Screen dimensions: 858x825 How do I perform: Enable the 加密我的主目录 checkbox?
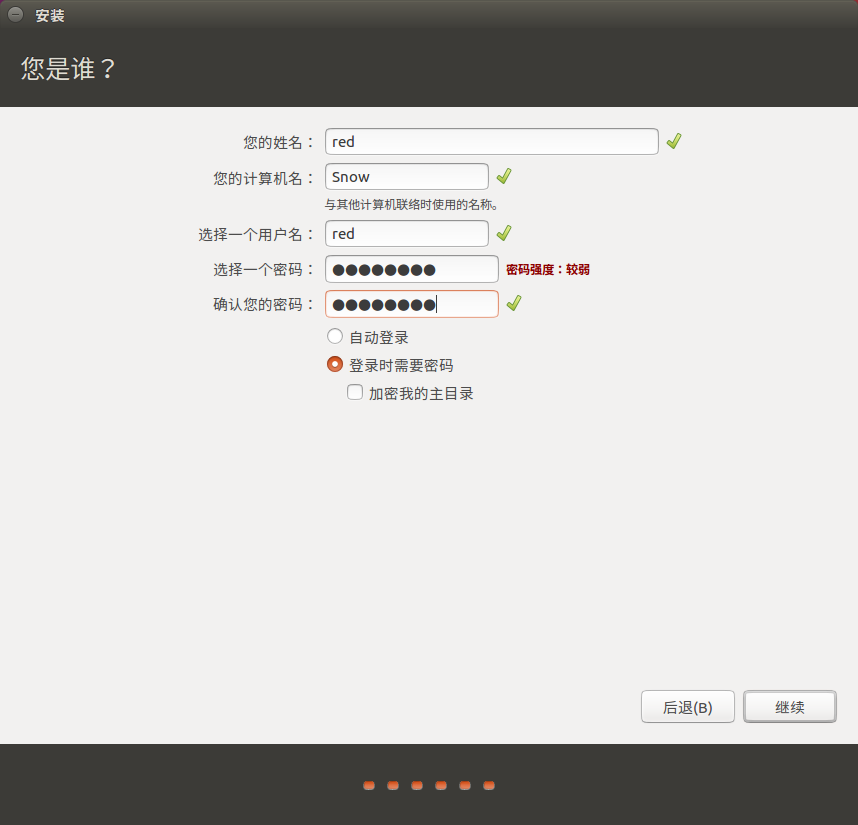tap(355, 392)
